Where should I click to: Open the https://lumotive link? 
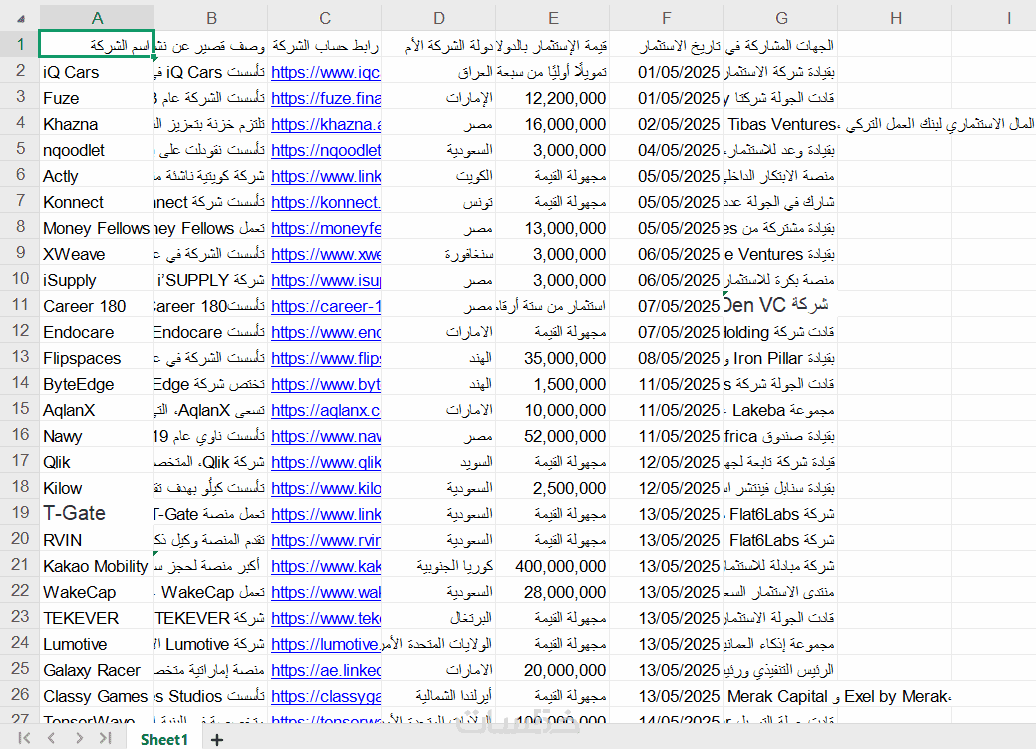326,645
